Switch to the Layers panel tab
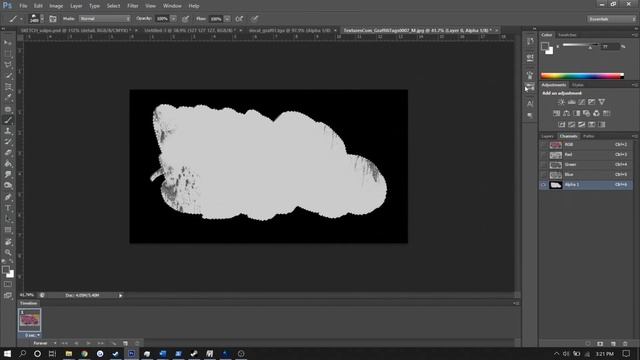 (x=547, y=136)
